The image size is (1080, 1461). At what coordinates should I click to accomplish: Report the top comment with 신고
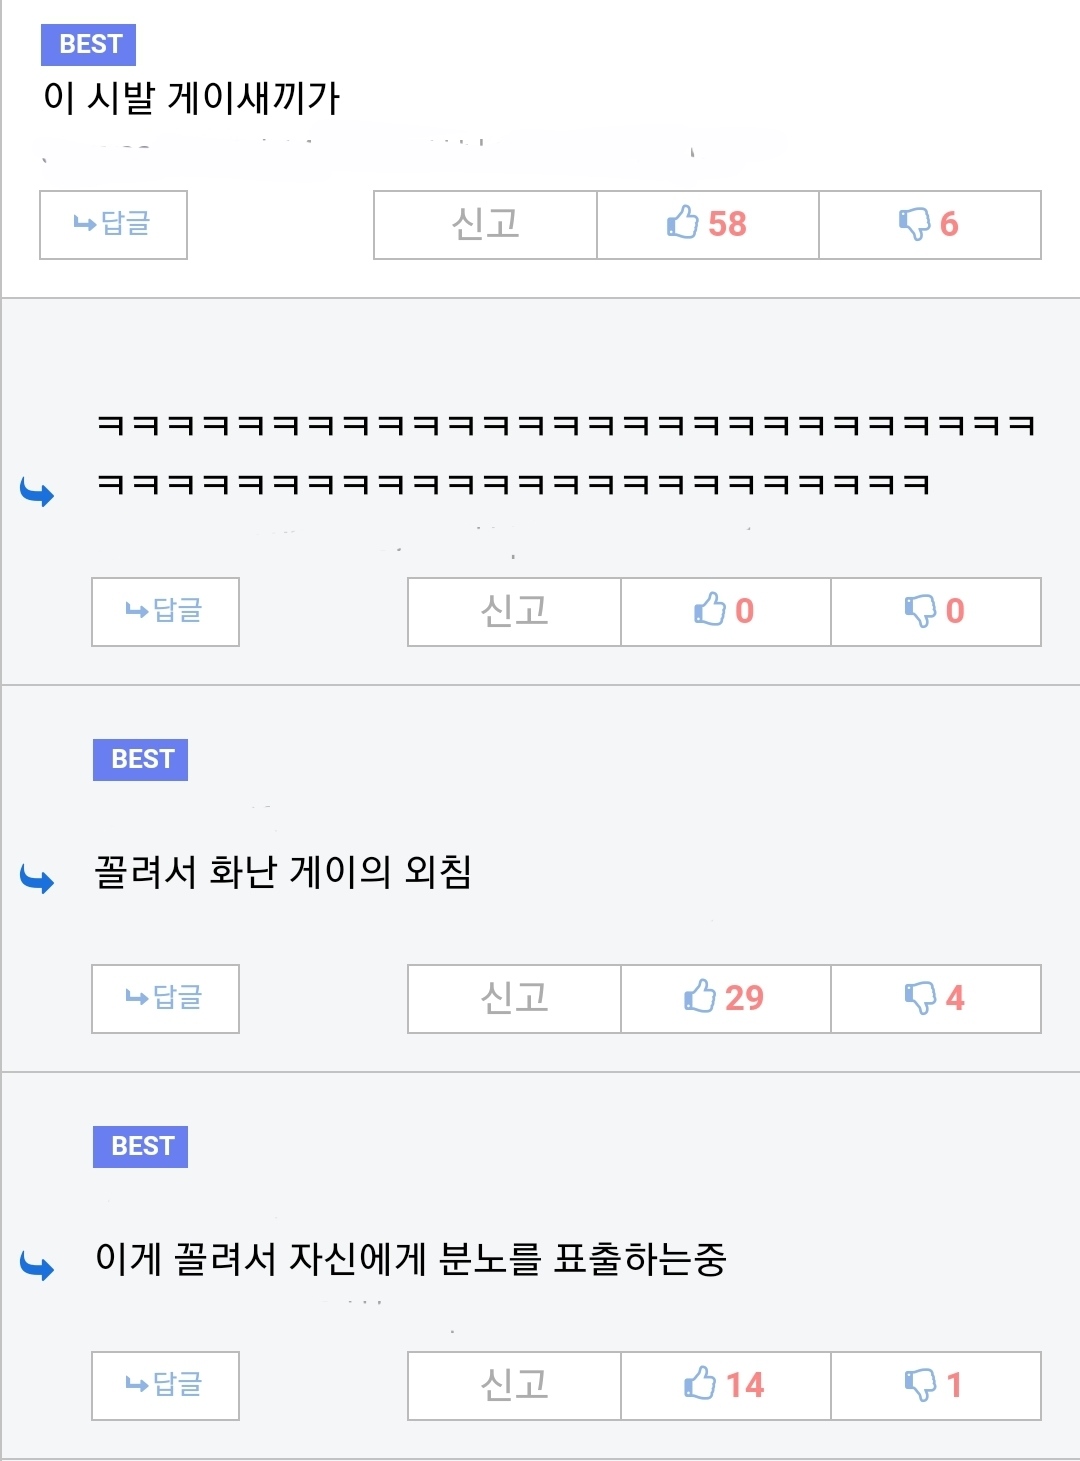point(485,224)
